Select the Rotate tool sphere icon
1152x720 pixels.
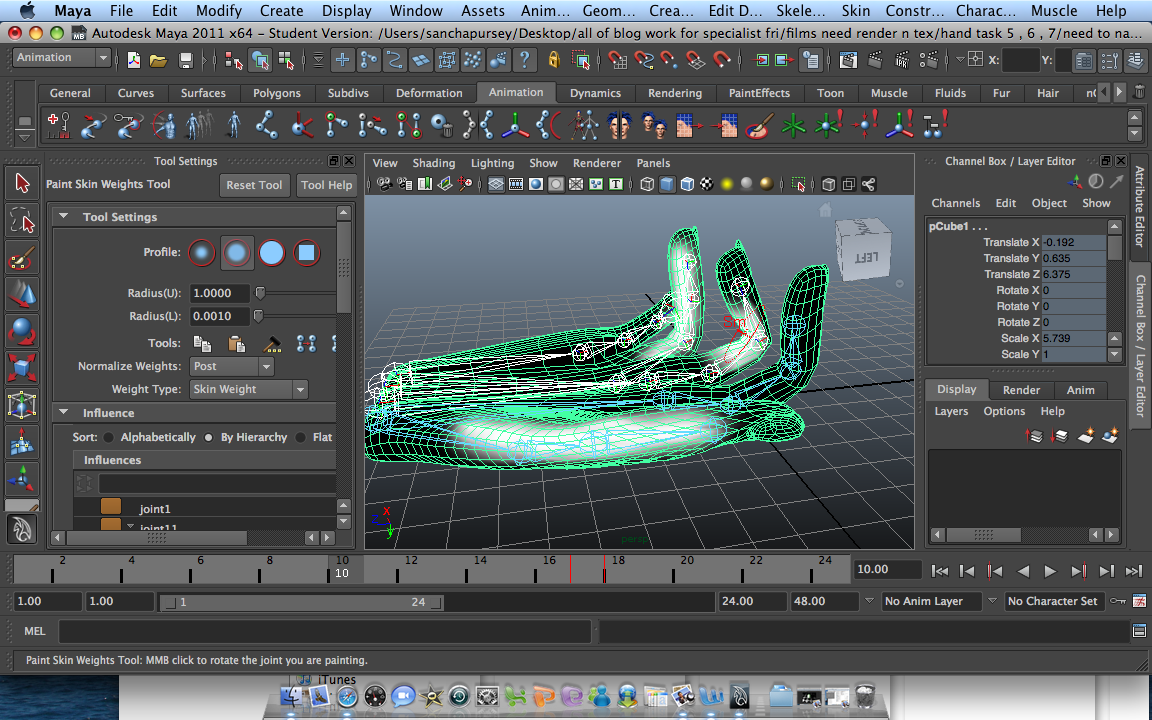[22, 331]
